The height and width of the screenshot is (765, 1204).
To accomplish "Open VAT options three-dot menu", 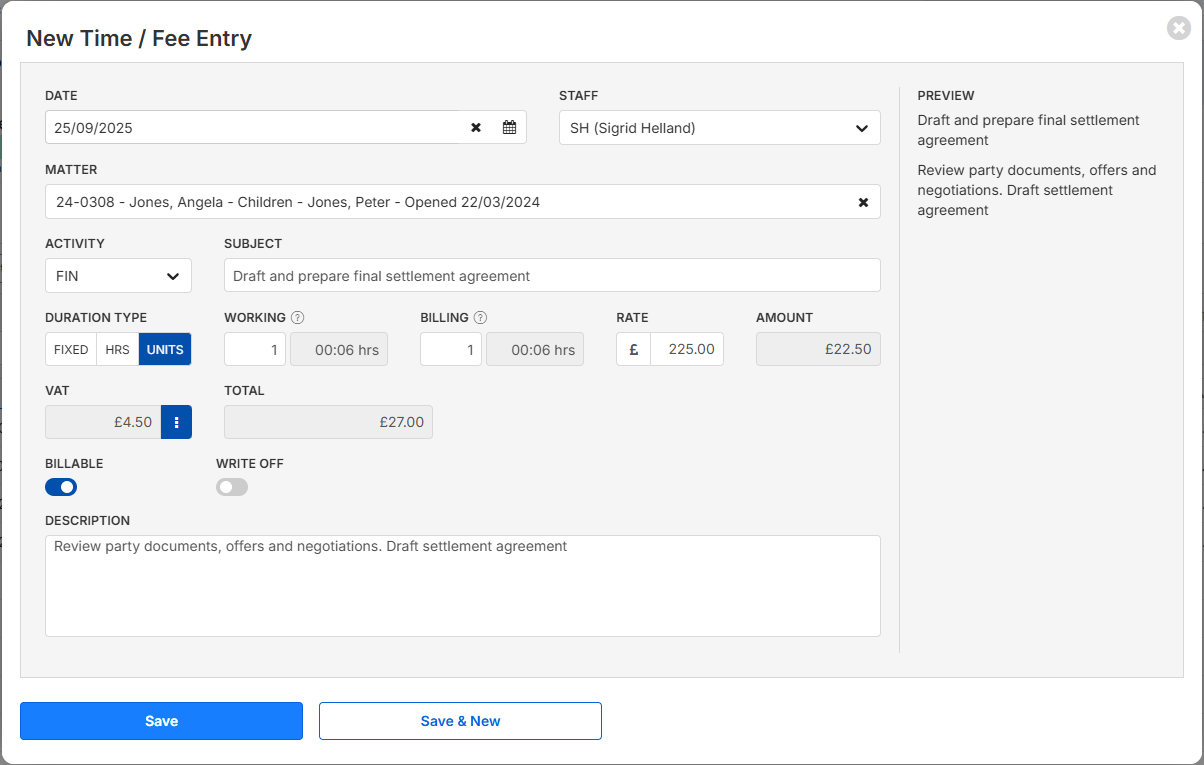I will coord(176,422).
